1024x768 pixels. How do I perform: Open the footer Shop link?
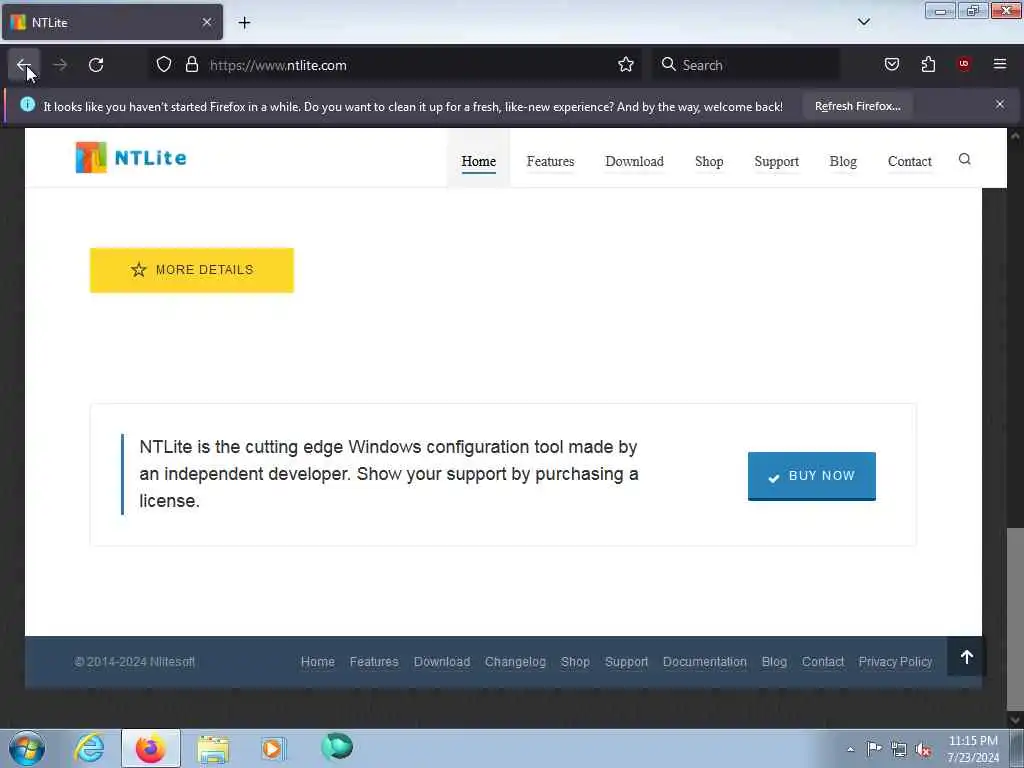click(x=575, y=662)
